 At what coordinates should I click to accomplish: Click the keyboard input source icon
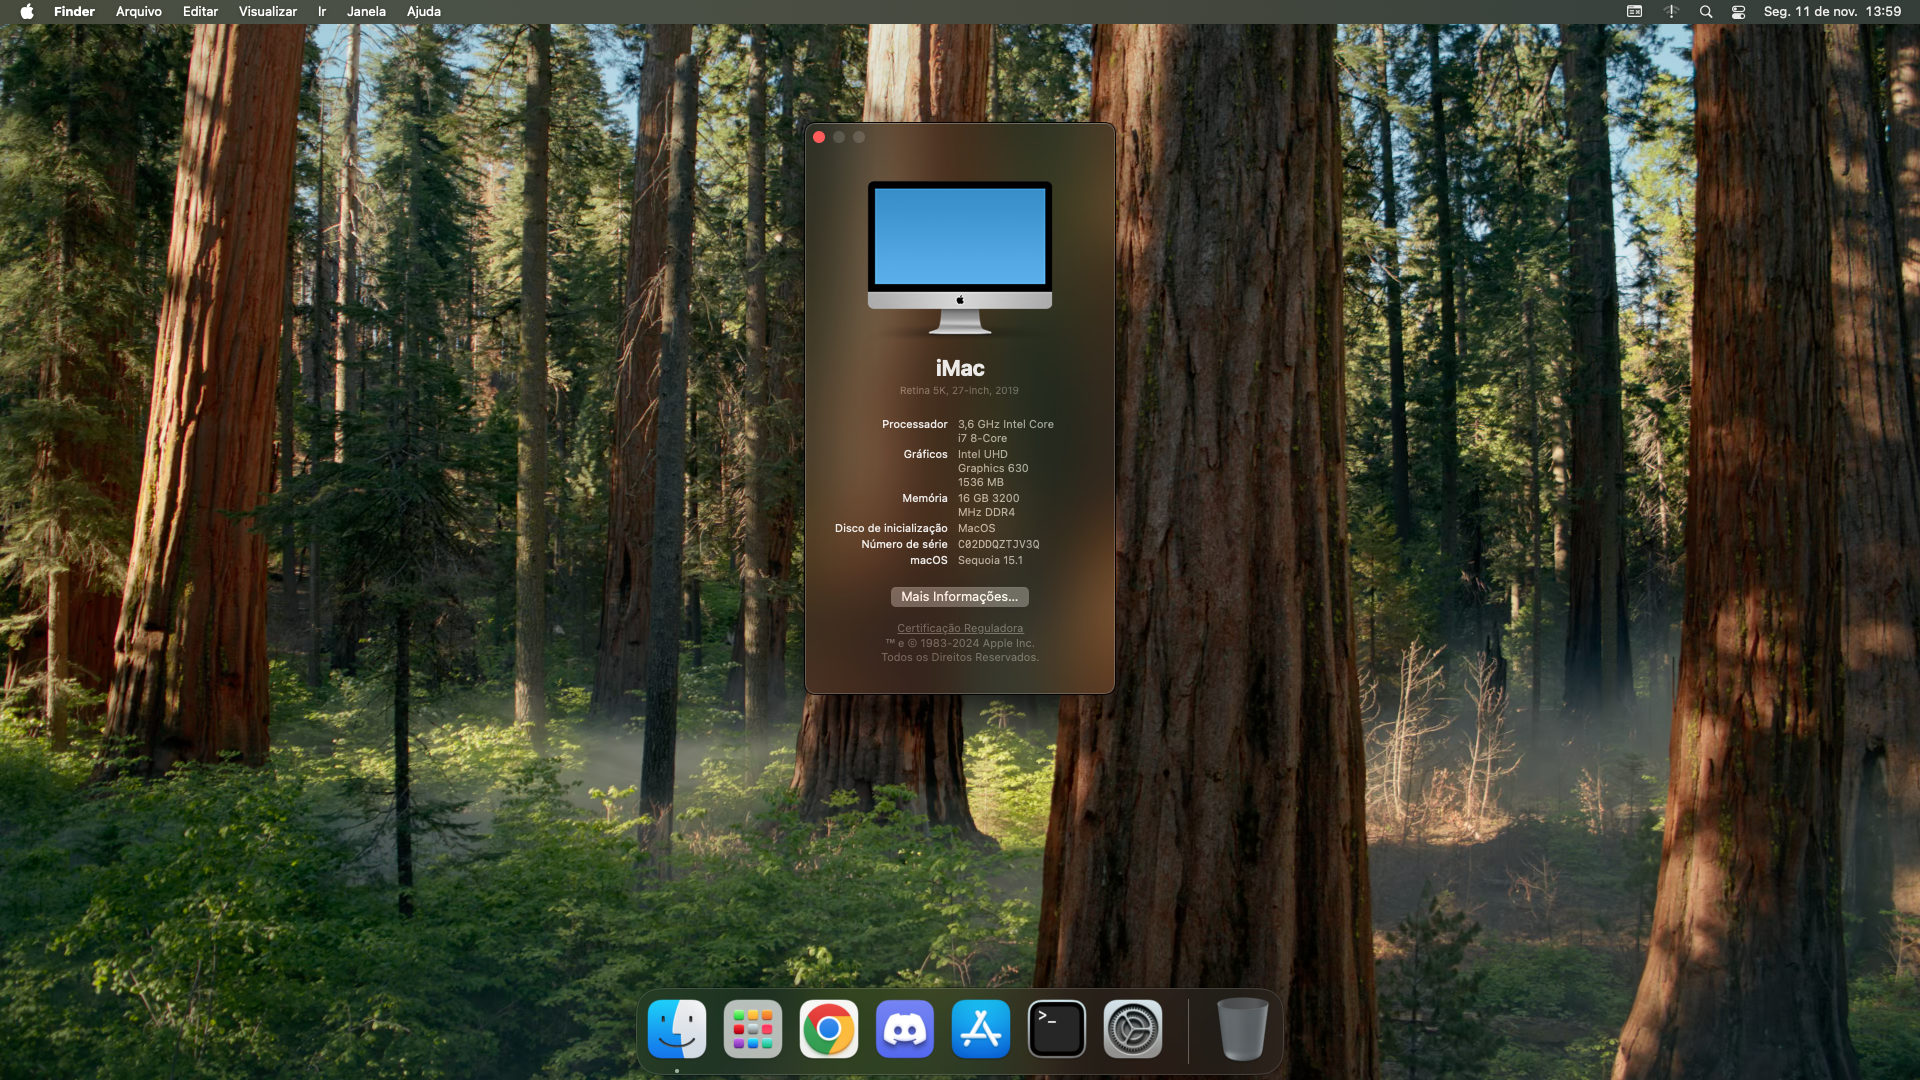(1634, 12)
